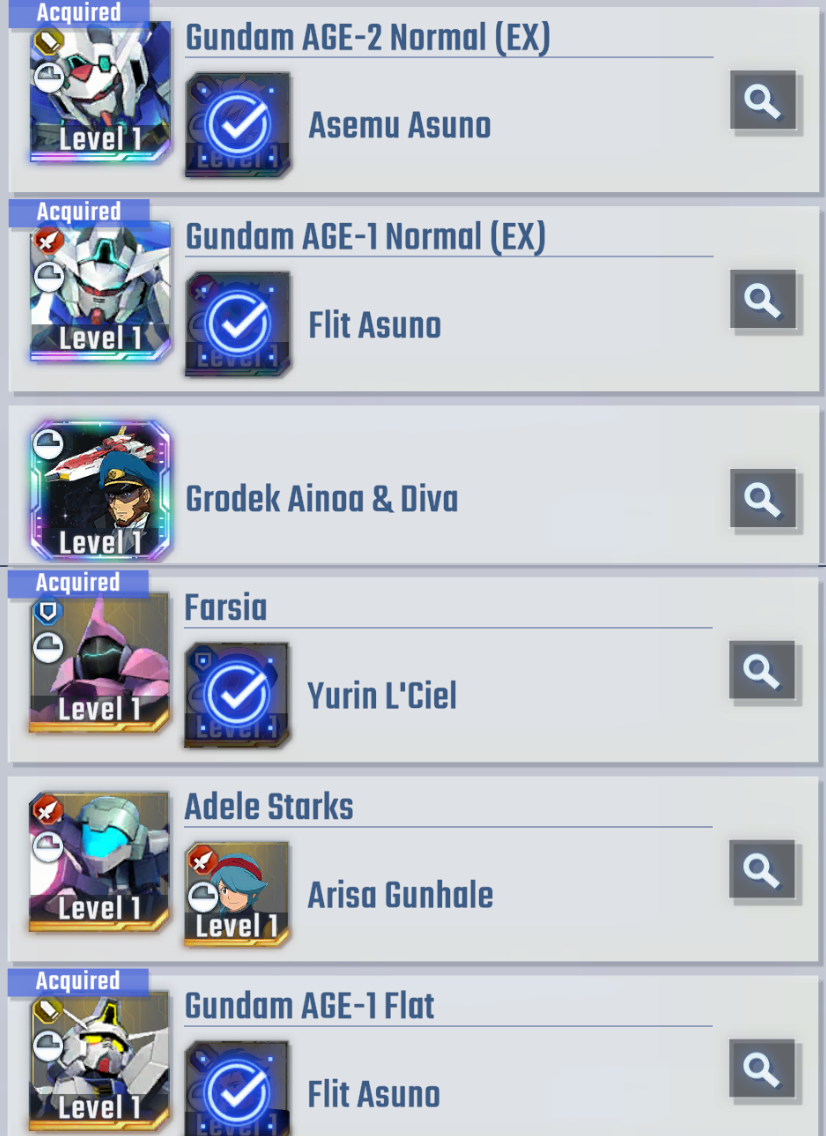This screenshot has height=1136, width=826.
Task: Choose the pink Farsia unit thumbnail
Action: pos(99,662)
